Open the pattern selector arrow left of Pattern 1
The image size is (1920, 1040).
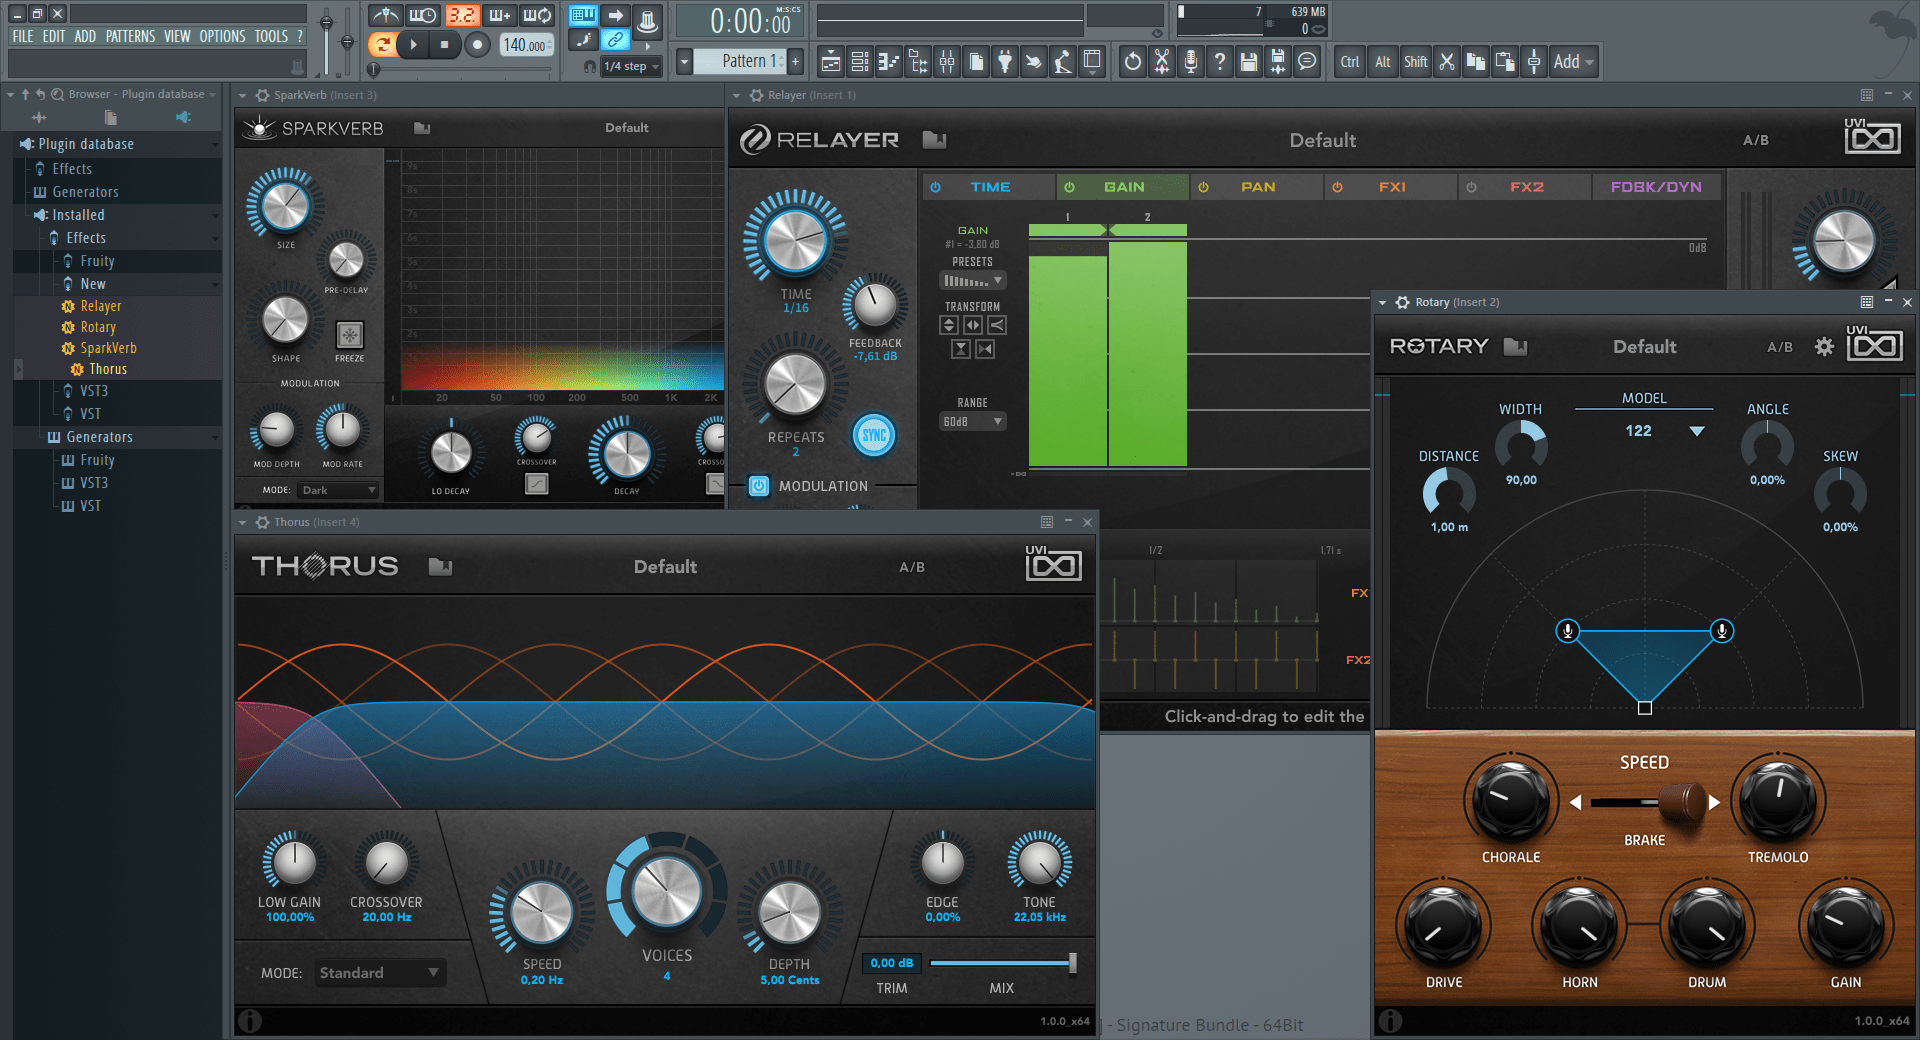(684, 62)
